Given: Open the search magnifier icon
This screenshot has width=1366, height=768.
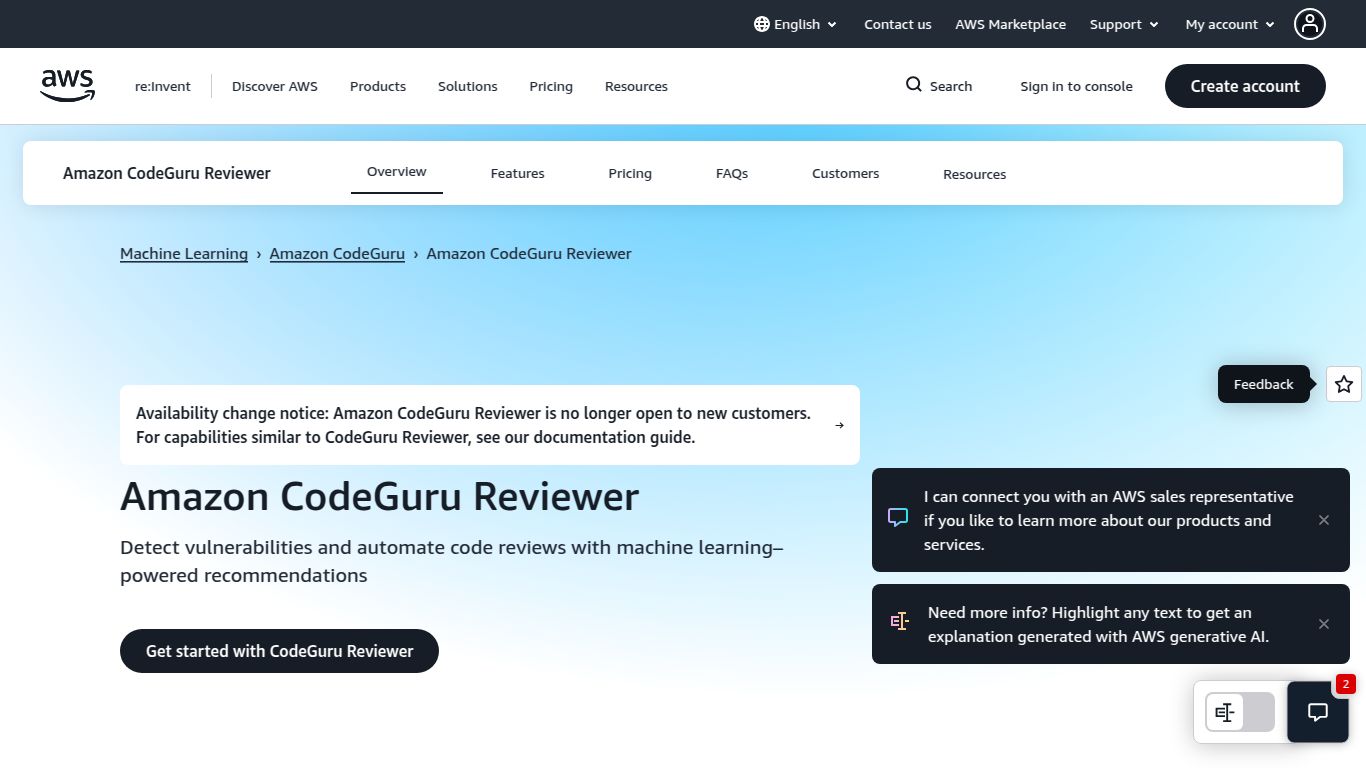Looking at the screenshot, I should click(912, 85).
